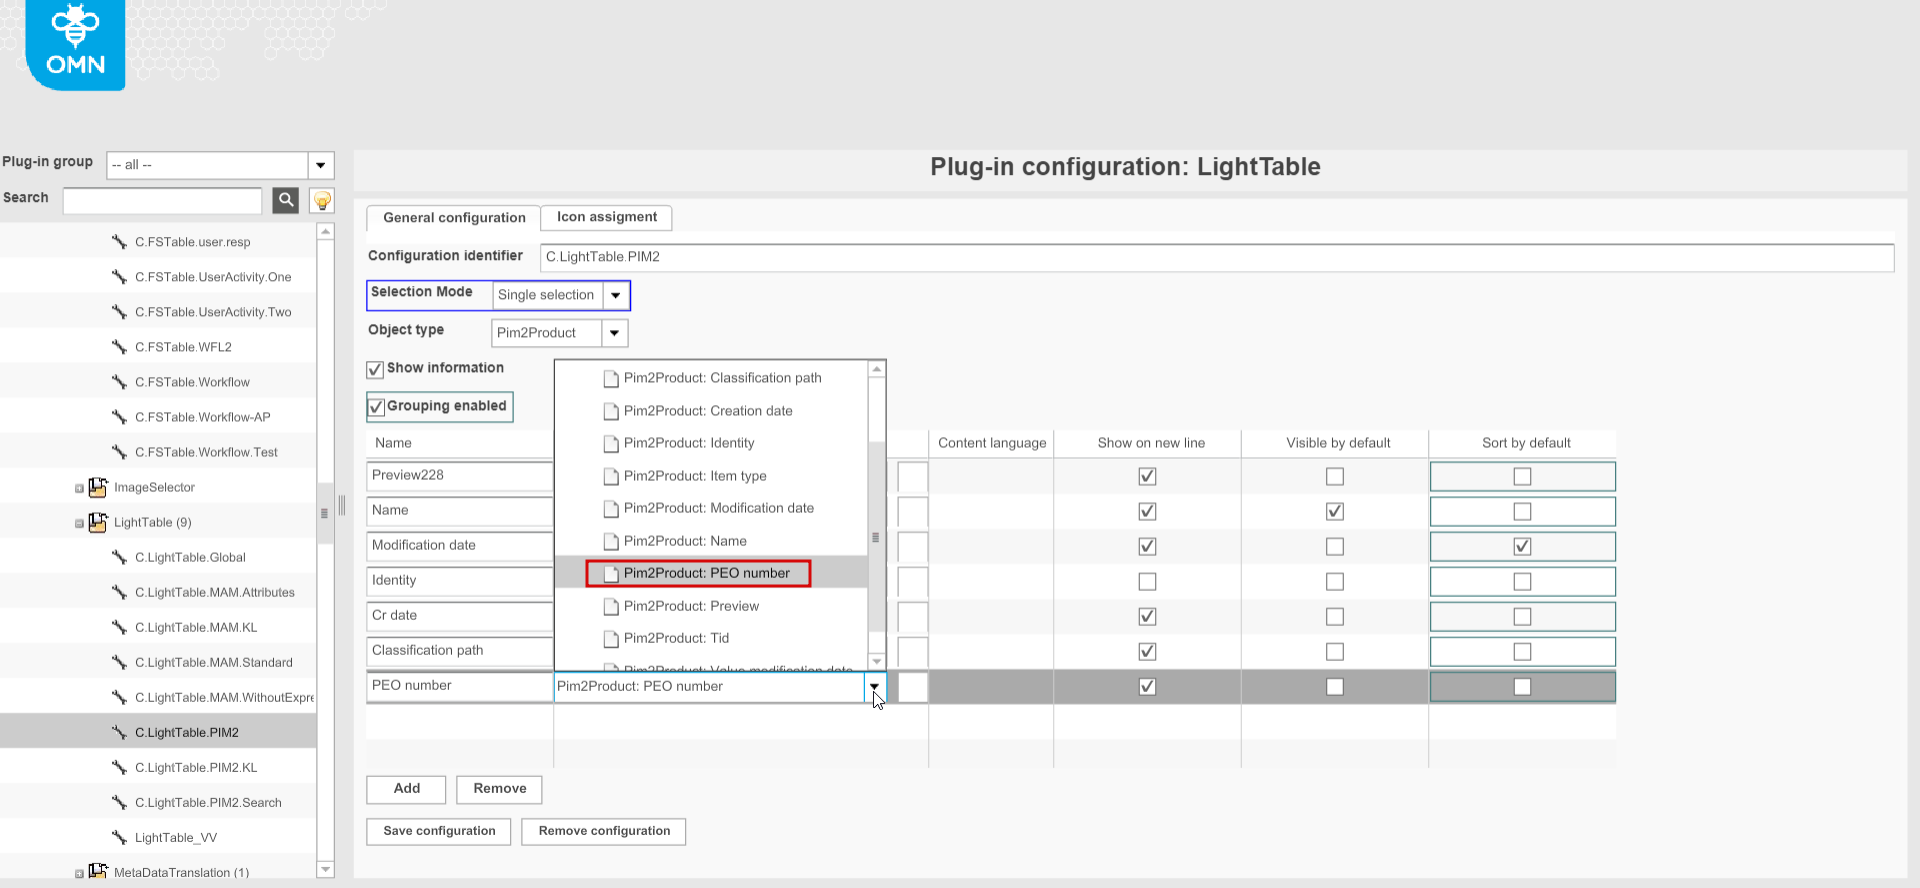Expand the Plug-in group dropdown
The image size is (1920, 888).
point(320,165)
